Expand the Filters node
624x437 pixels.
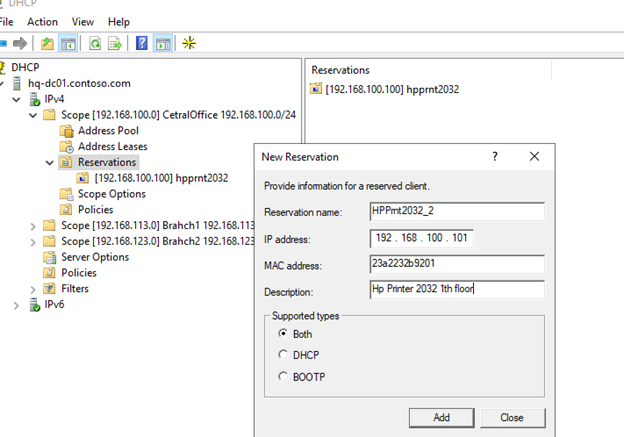click(33, 289)
